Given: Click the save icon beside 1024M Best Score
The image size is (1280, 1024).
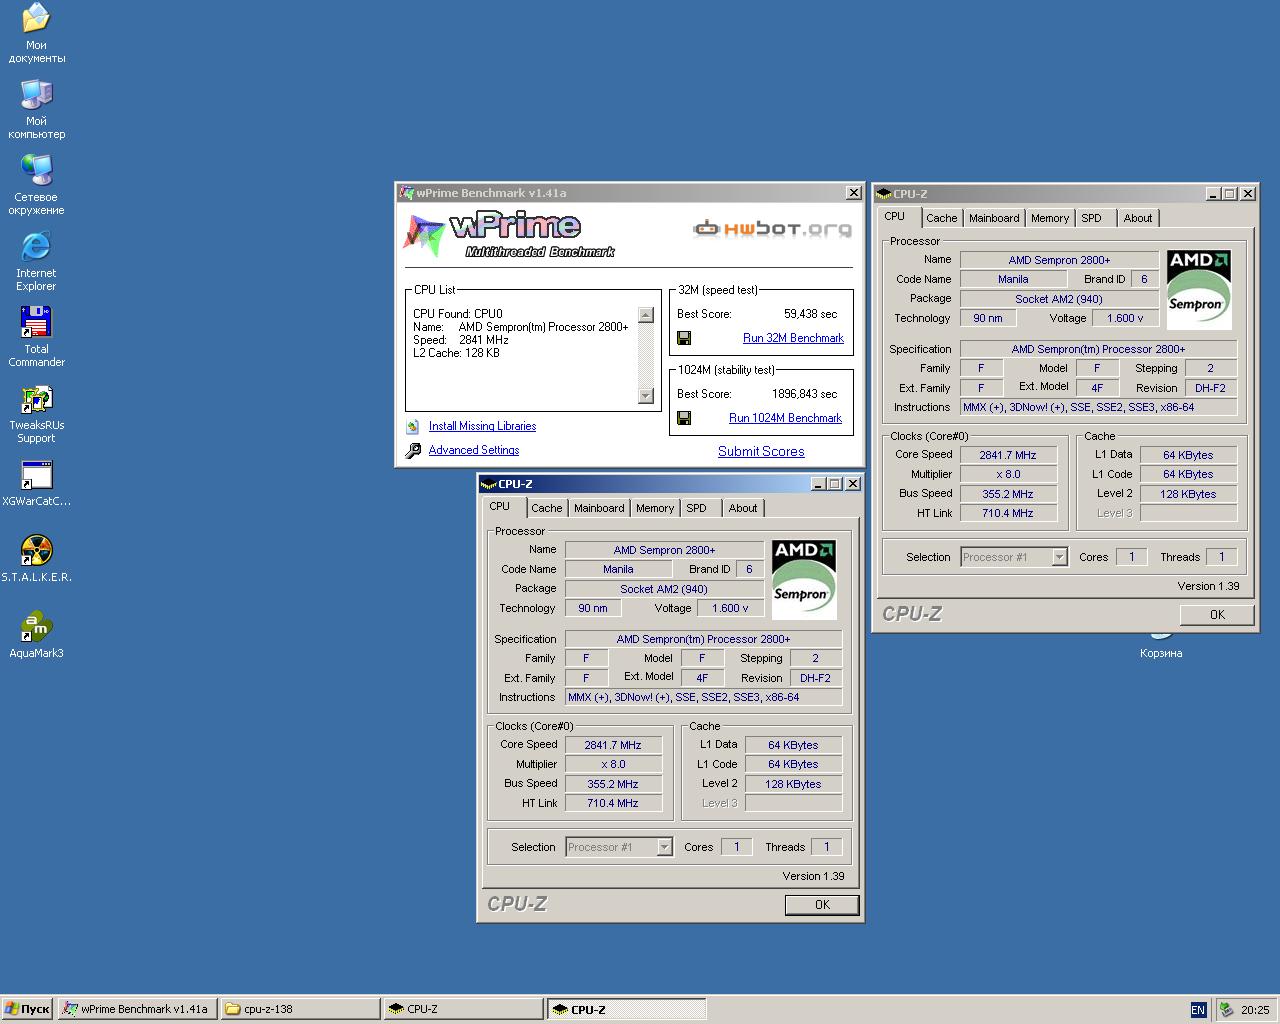Looking at the screenshot, I should [x=684, y=418].
